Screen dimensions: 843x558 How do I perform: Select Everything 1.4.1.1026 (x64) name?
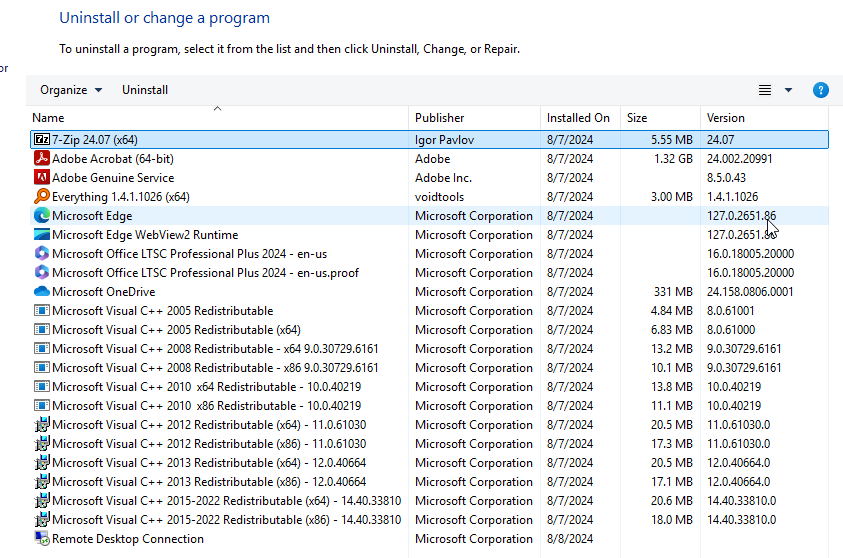pyautogui.click(x=121, y=197)
